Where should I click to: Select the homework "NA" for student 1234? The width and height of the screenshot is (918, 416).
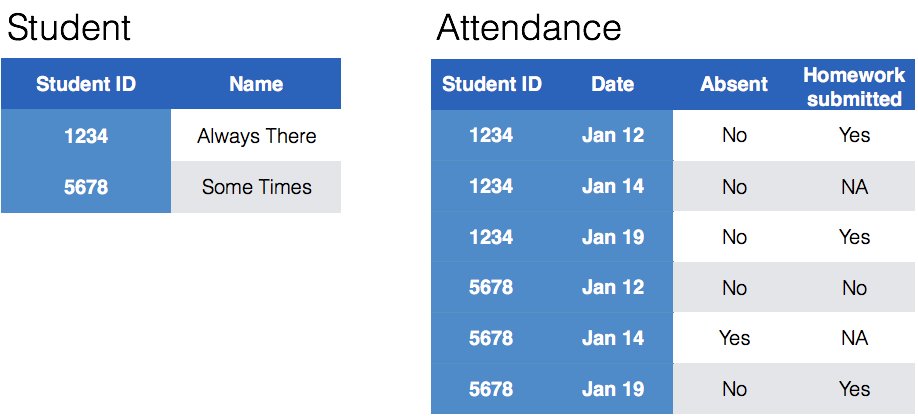854,186
